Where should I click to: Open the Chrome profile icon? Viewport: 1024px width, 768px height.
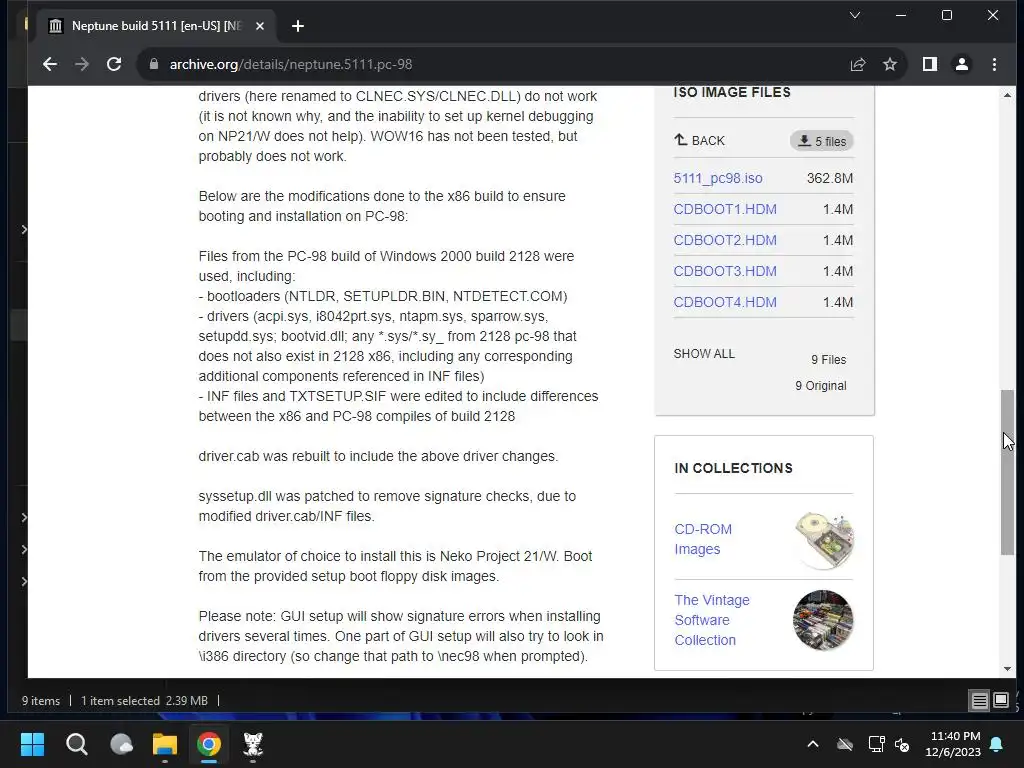tap(962, 64)
